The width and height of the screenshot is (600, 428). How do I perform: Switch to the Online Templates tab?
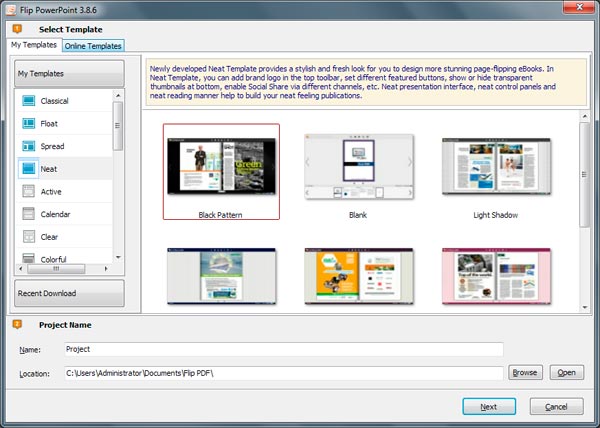coord(93,46)
